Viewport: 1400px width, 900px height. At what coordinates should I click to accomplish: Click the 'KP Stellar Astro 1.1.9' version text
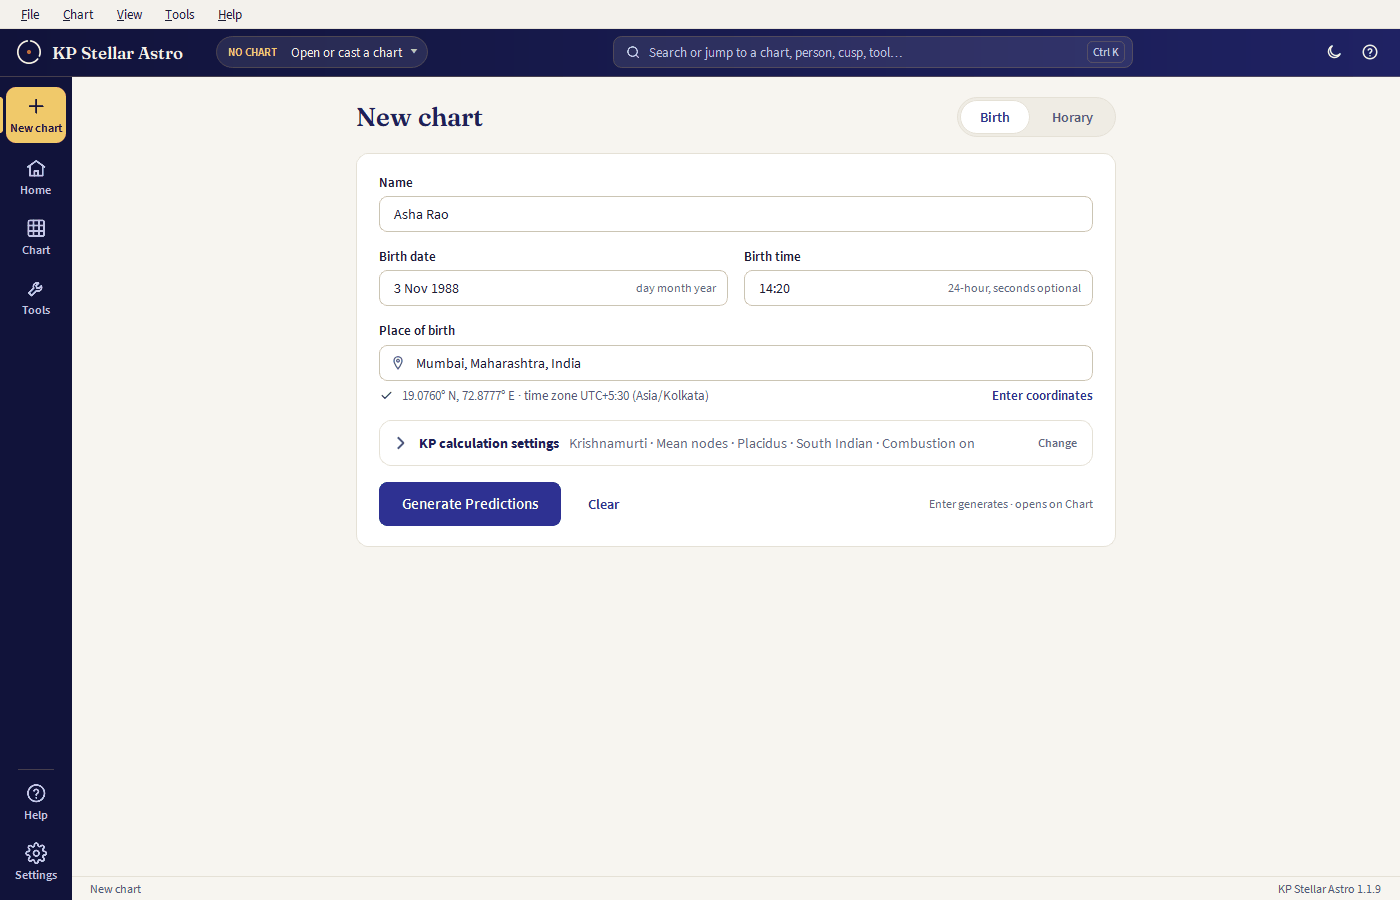click(1329, 889)
